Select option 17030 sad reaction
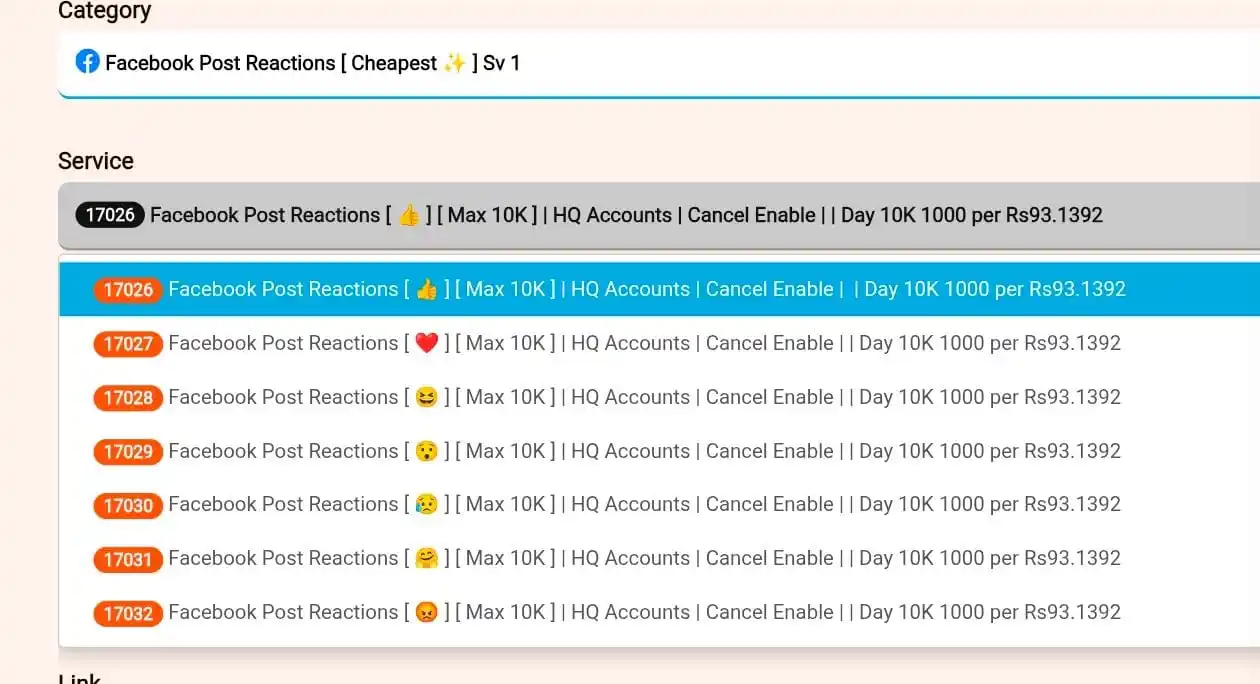 tap(659, 504)
